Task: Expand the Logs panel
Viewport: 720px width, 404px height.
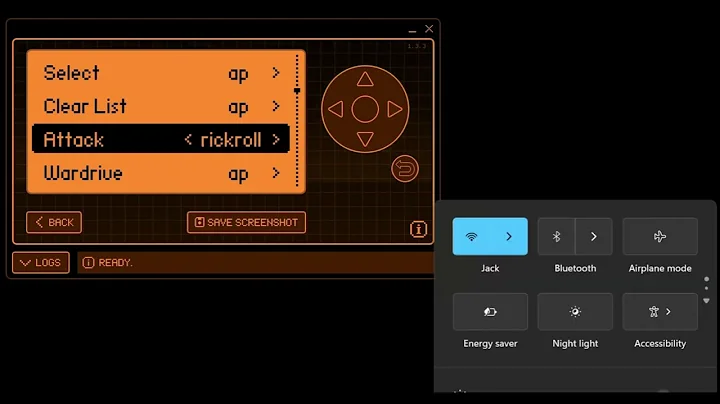Action: (41, 263)
